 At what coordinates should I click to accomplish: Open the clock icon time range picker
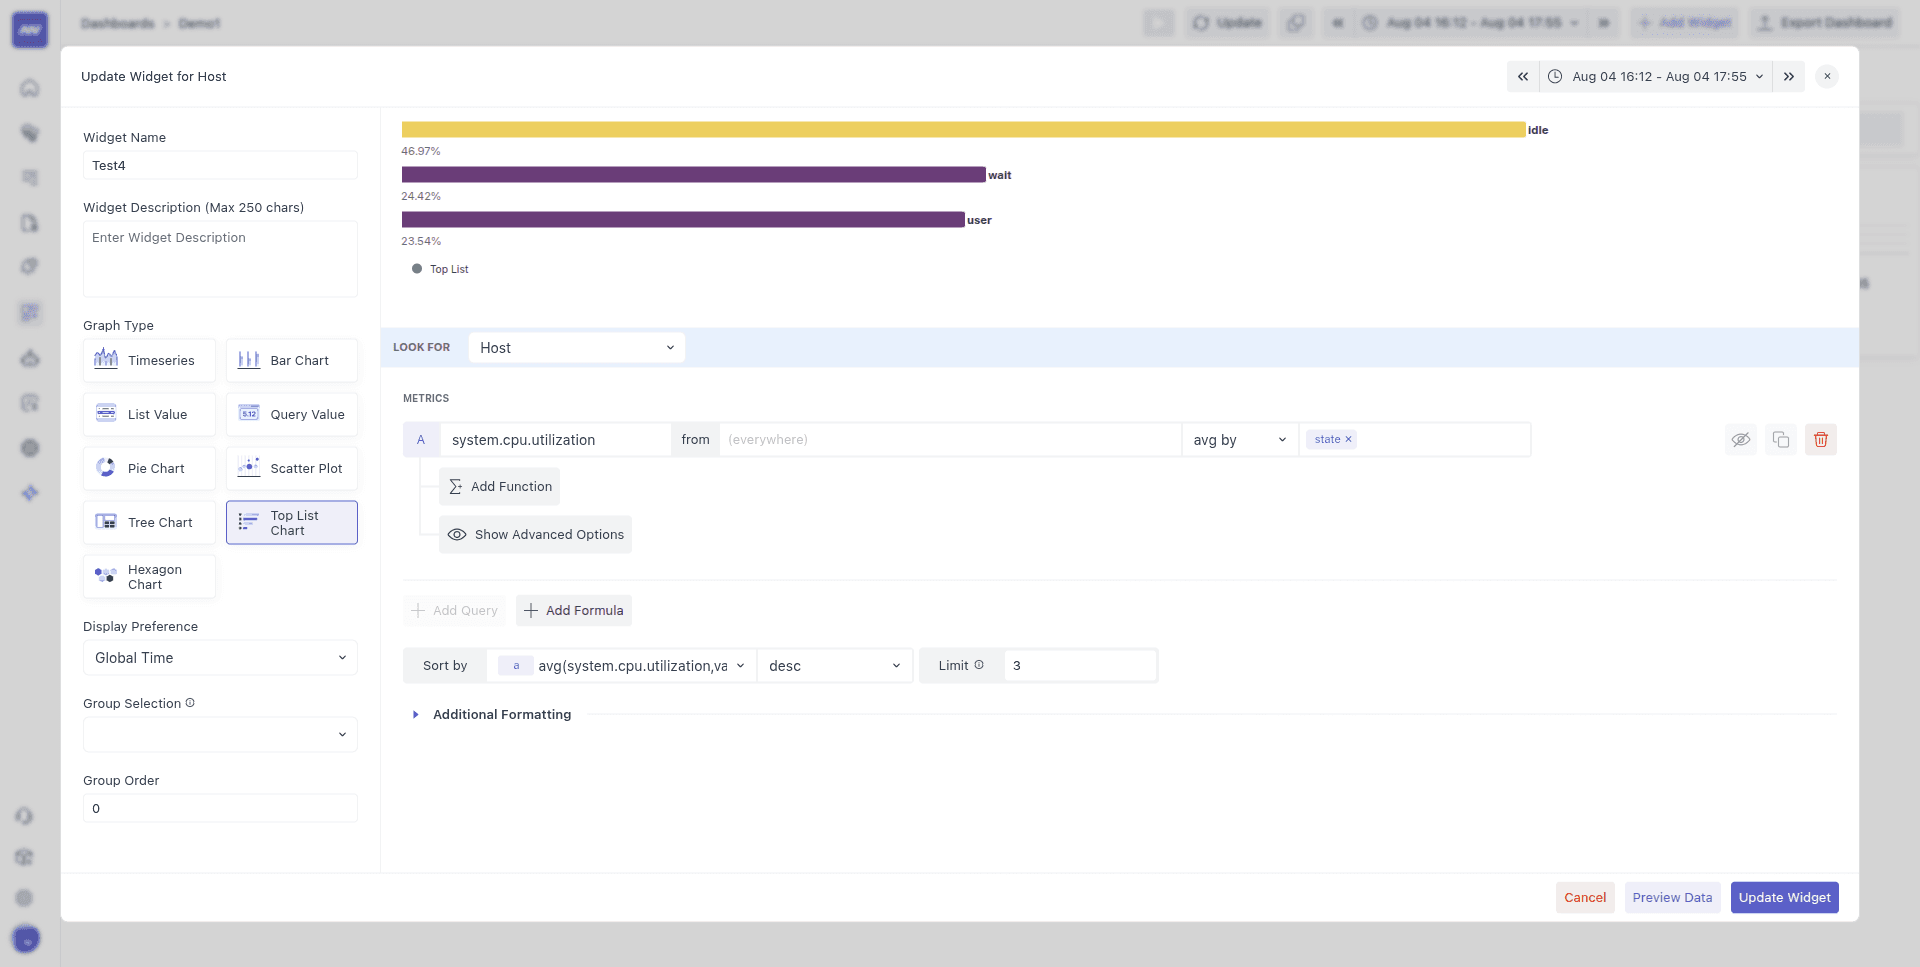(x=1556, y=76)
